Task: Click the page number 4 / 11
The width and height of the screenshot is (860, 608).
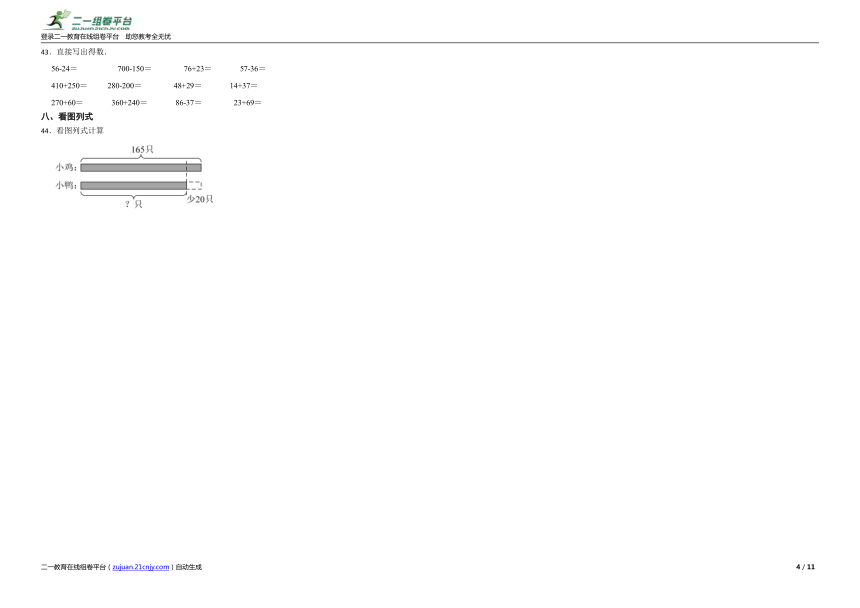Action: tap(805, 567)
